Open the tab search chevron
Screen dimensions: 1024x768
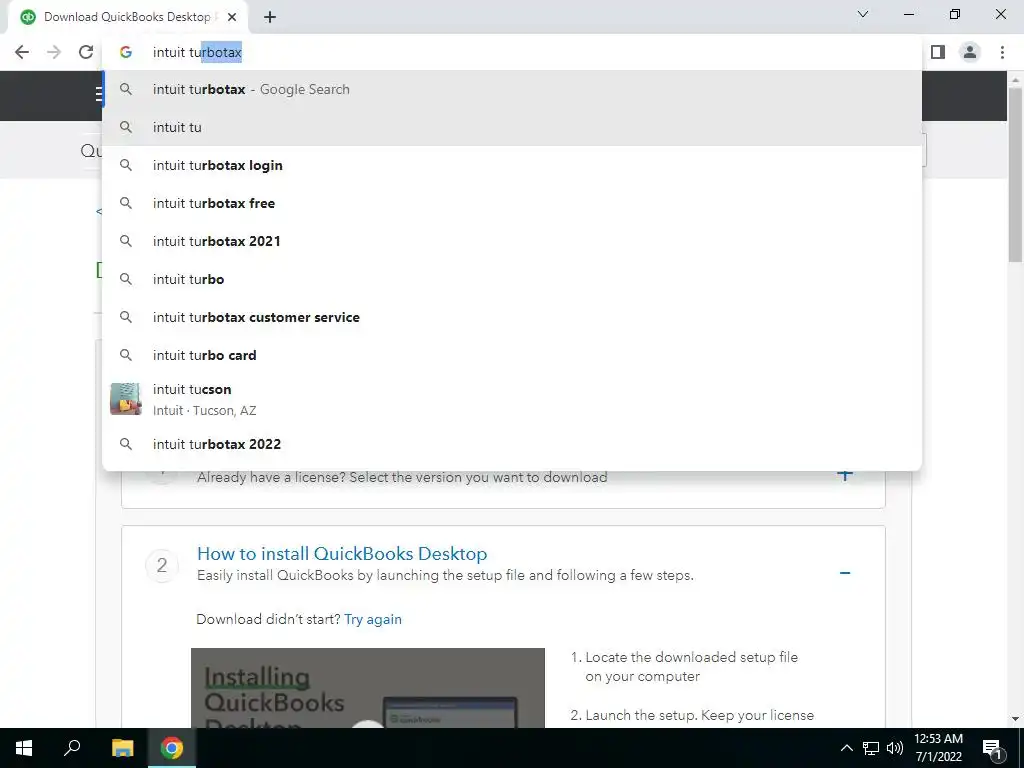863,14
